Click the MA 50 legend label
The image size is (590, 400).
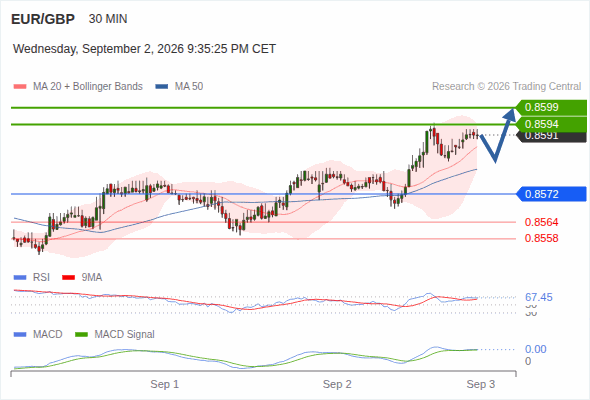click(x=189, y=87)
